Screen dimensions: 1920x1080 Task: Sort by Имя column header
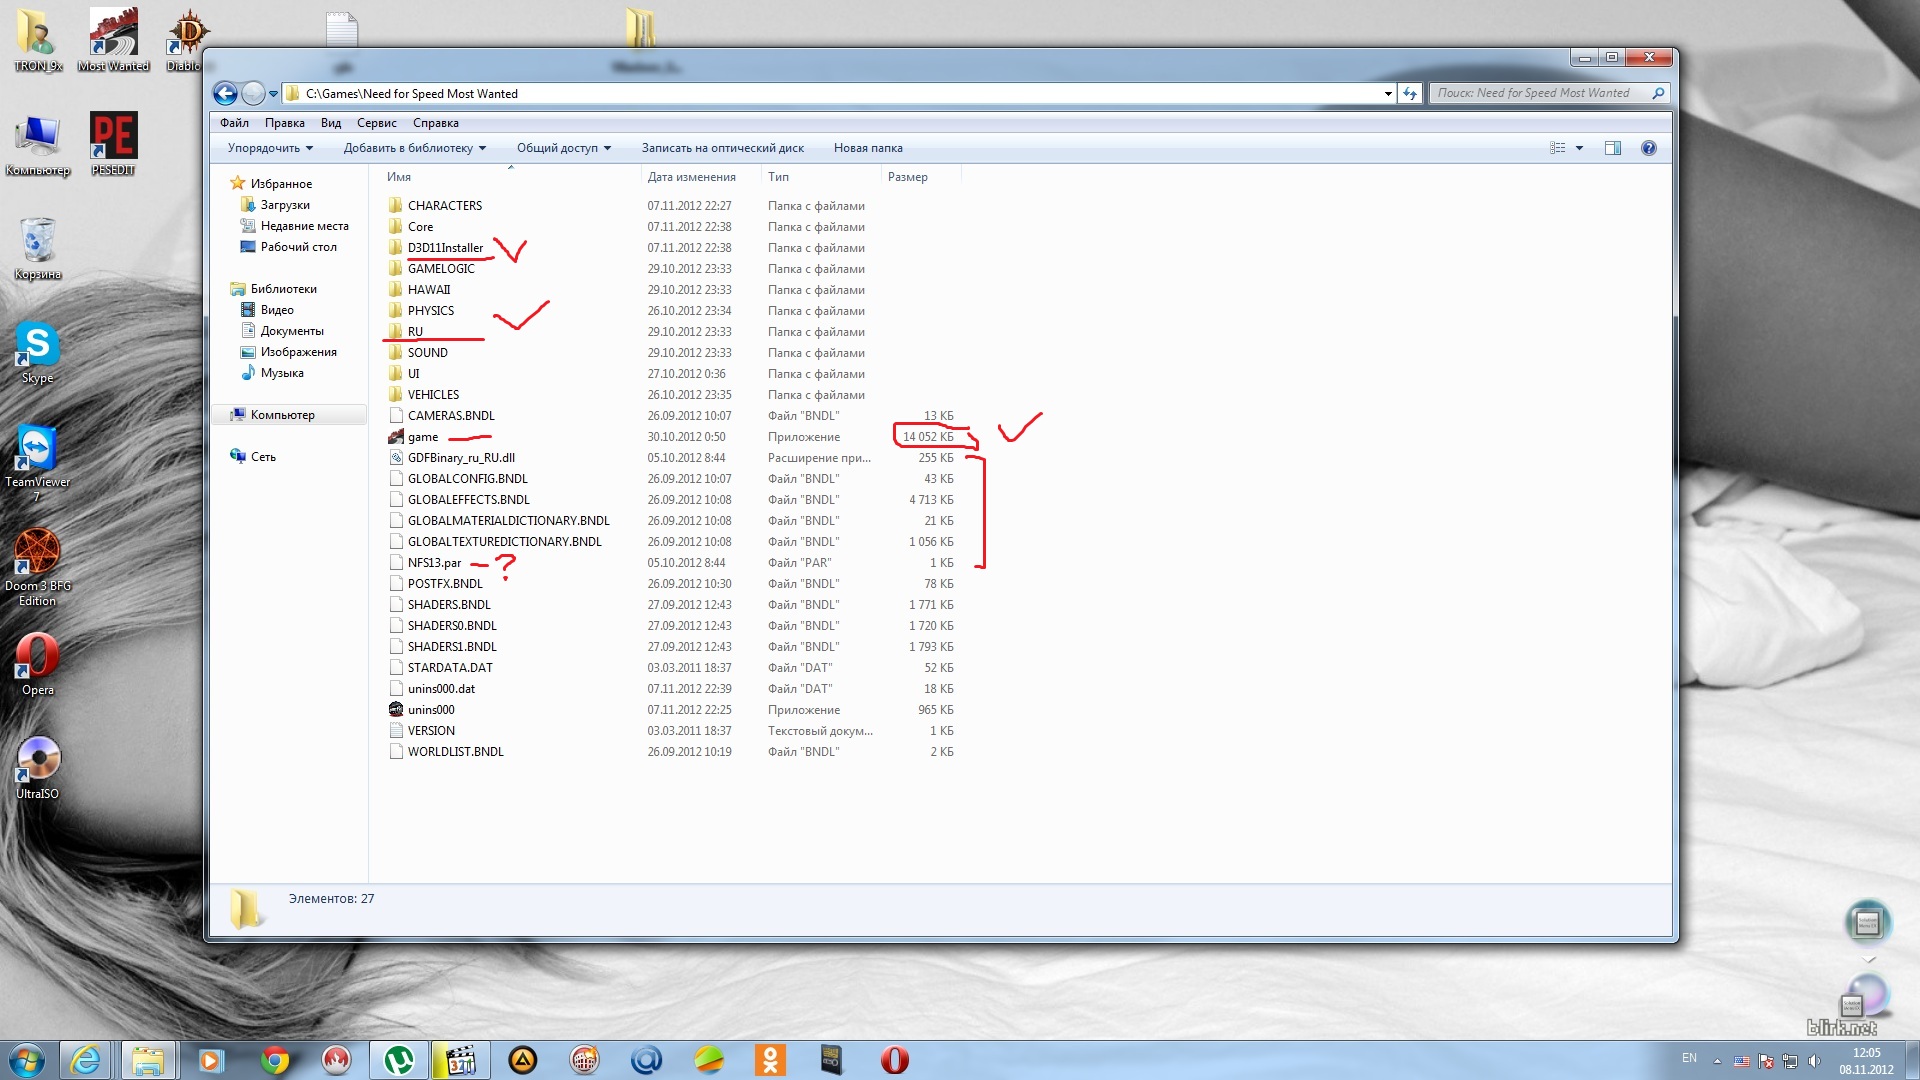pyautogui.click(x=399, y=177)
